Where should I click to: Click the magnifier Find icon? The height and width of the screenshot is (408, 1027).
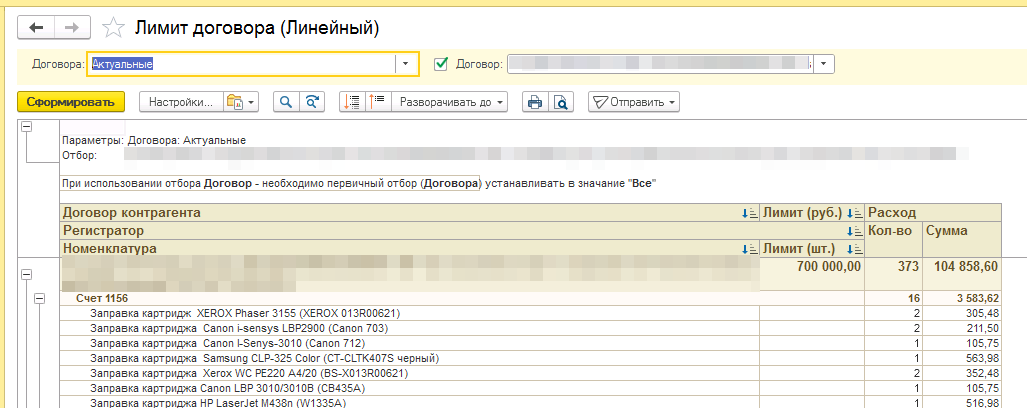[287, 102]
